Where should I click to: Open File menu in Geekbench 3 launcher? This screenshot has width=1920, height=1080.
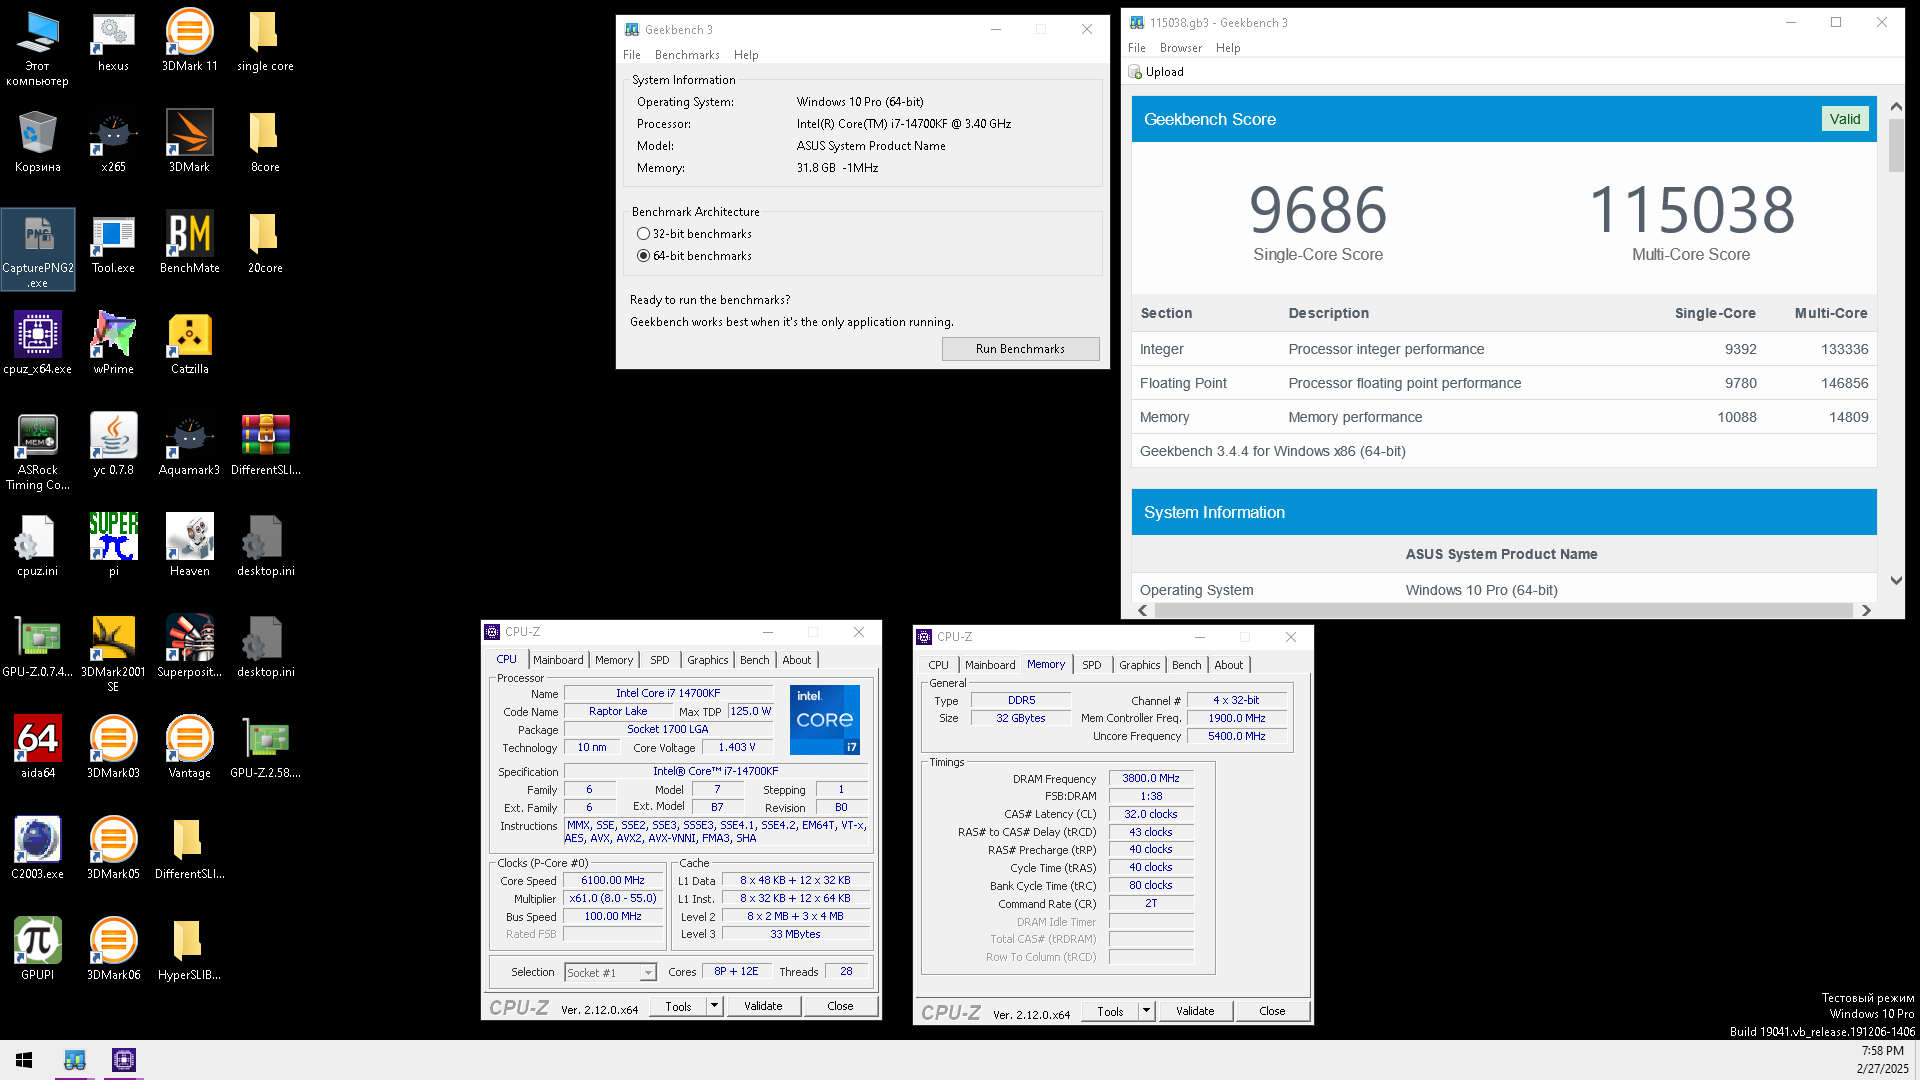point(632,55)
